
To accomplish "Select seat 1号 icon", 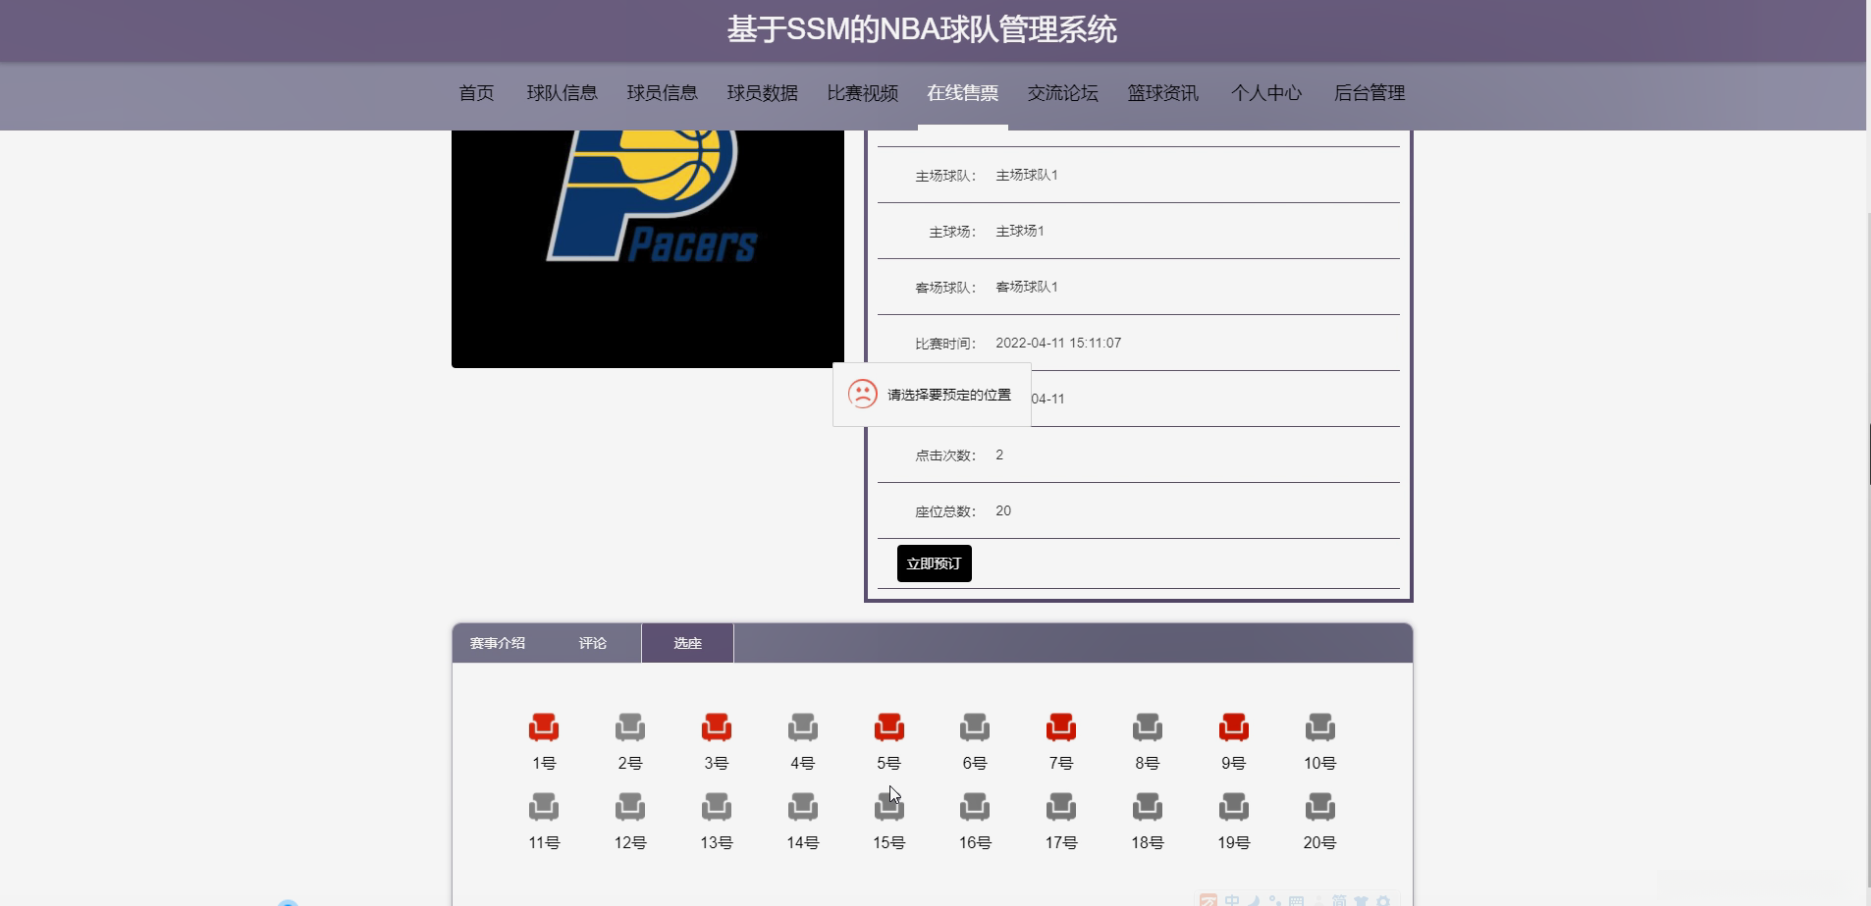I will point(544,727).
